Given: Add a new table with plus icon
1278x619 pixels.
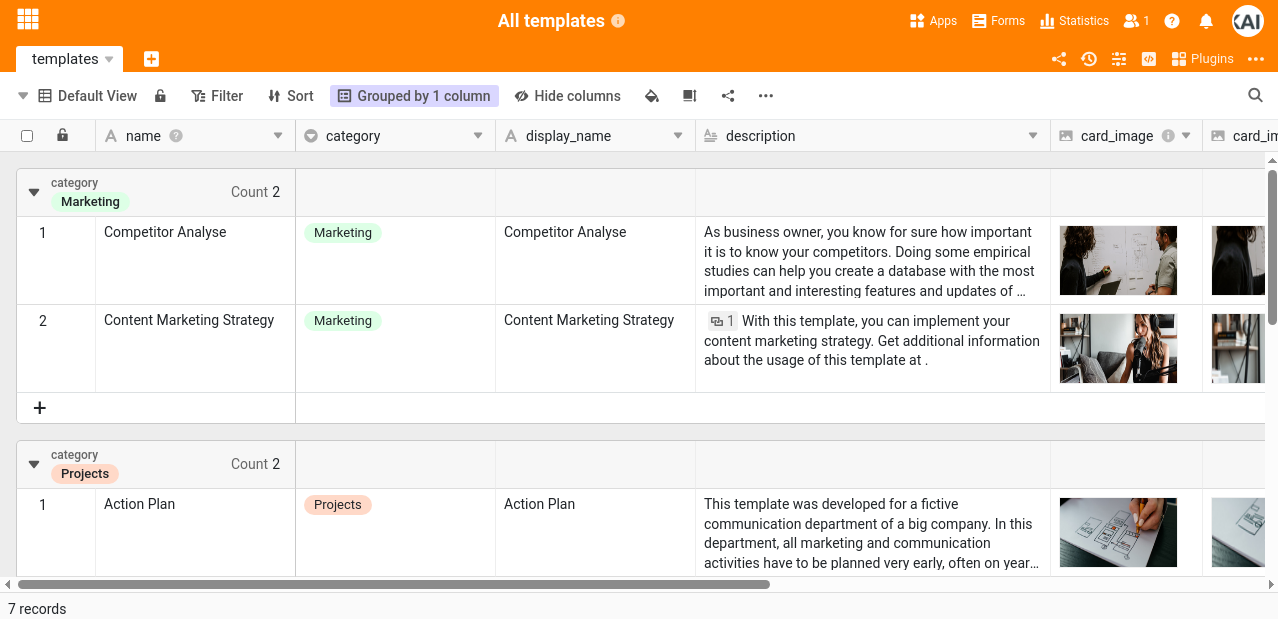Looking at the screenshot, I should pos(151,59).
